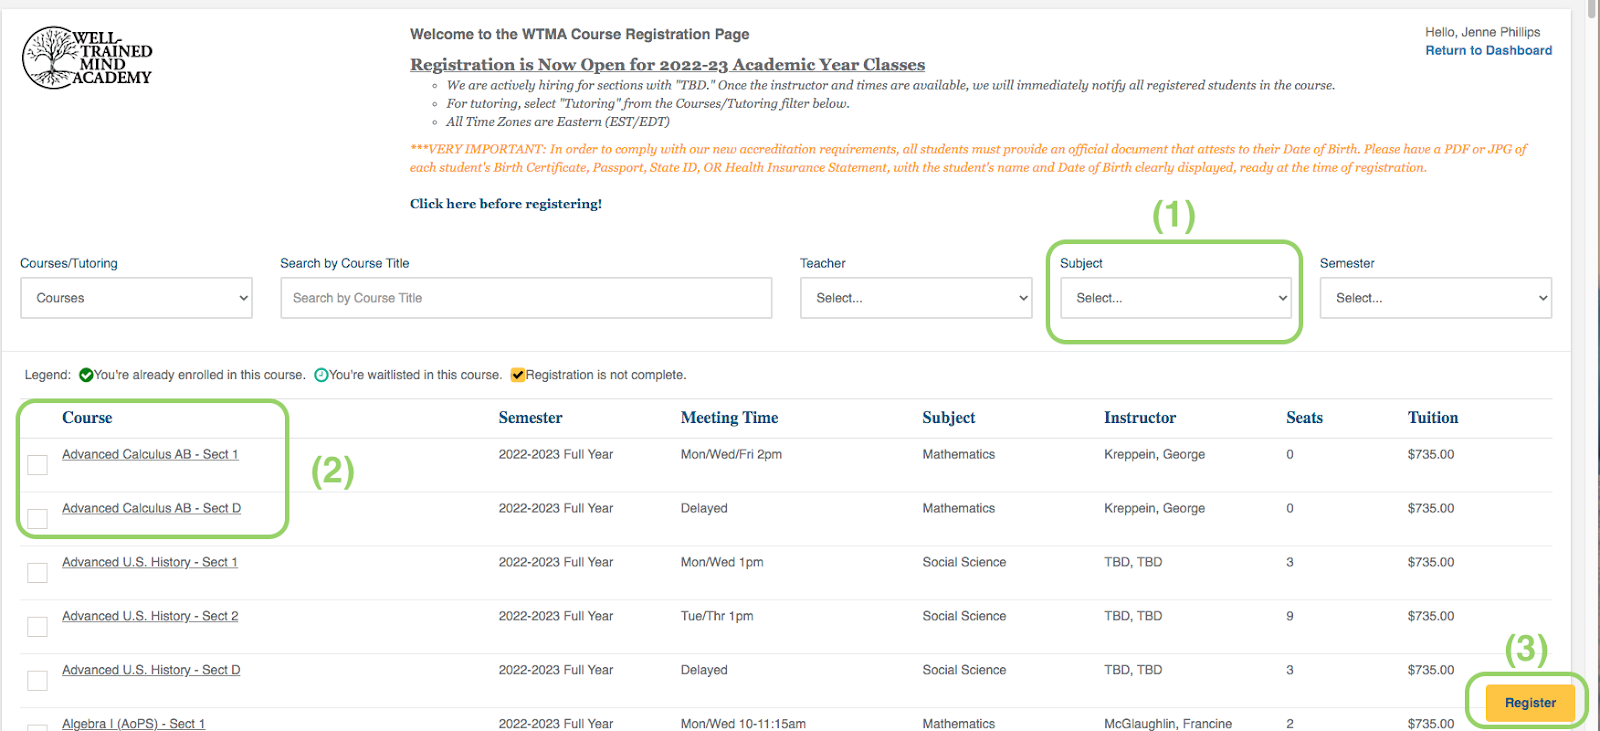Click the Search by Course Title field

pos(526,298)
